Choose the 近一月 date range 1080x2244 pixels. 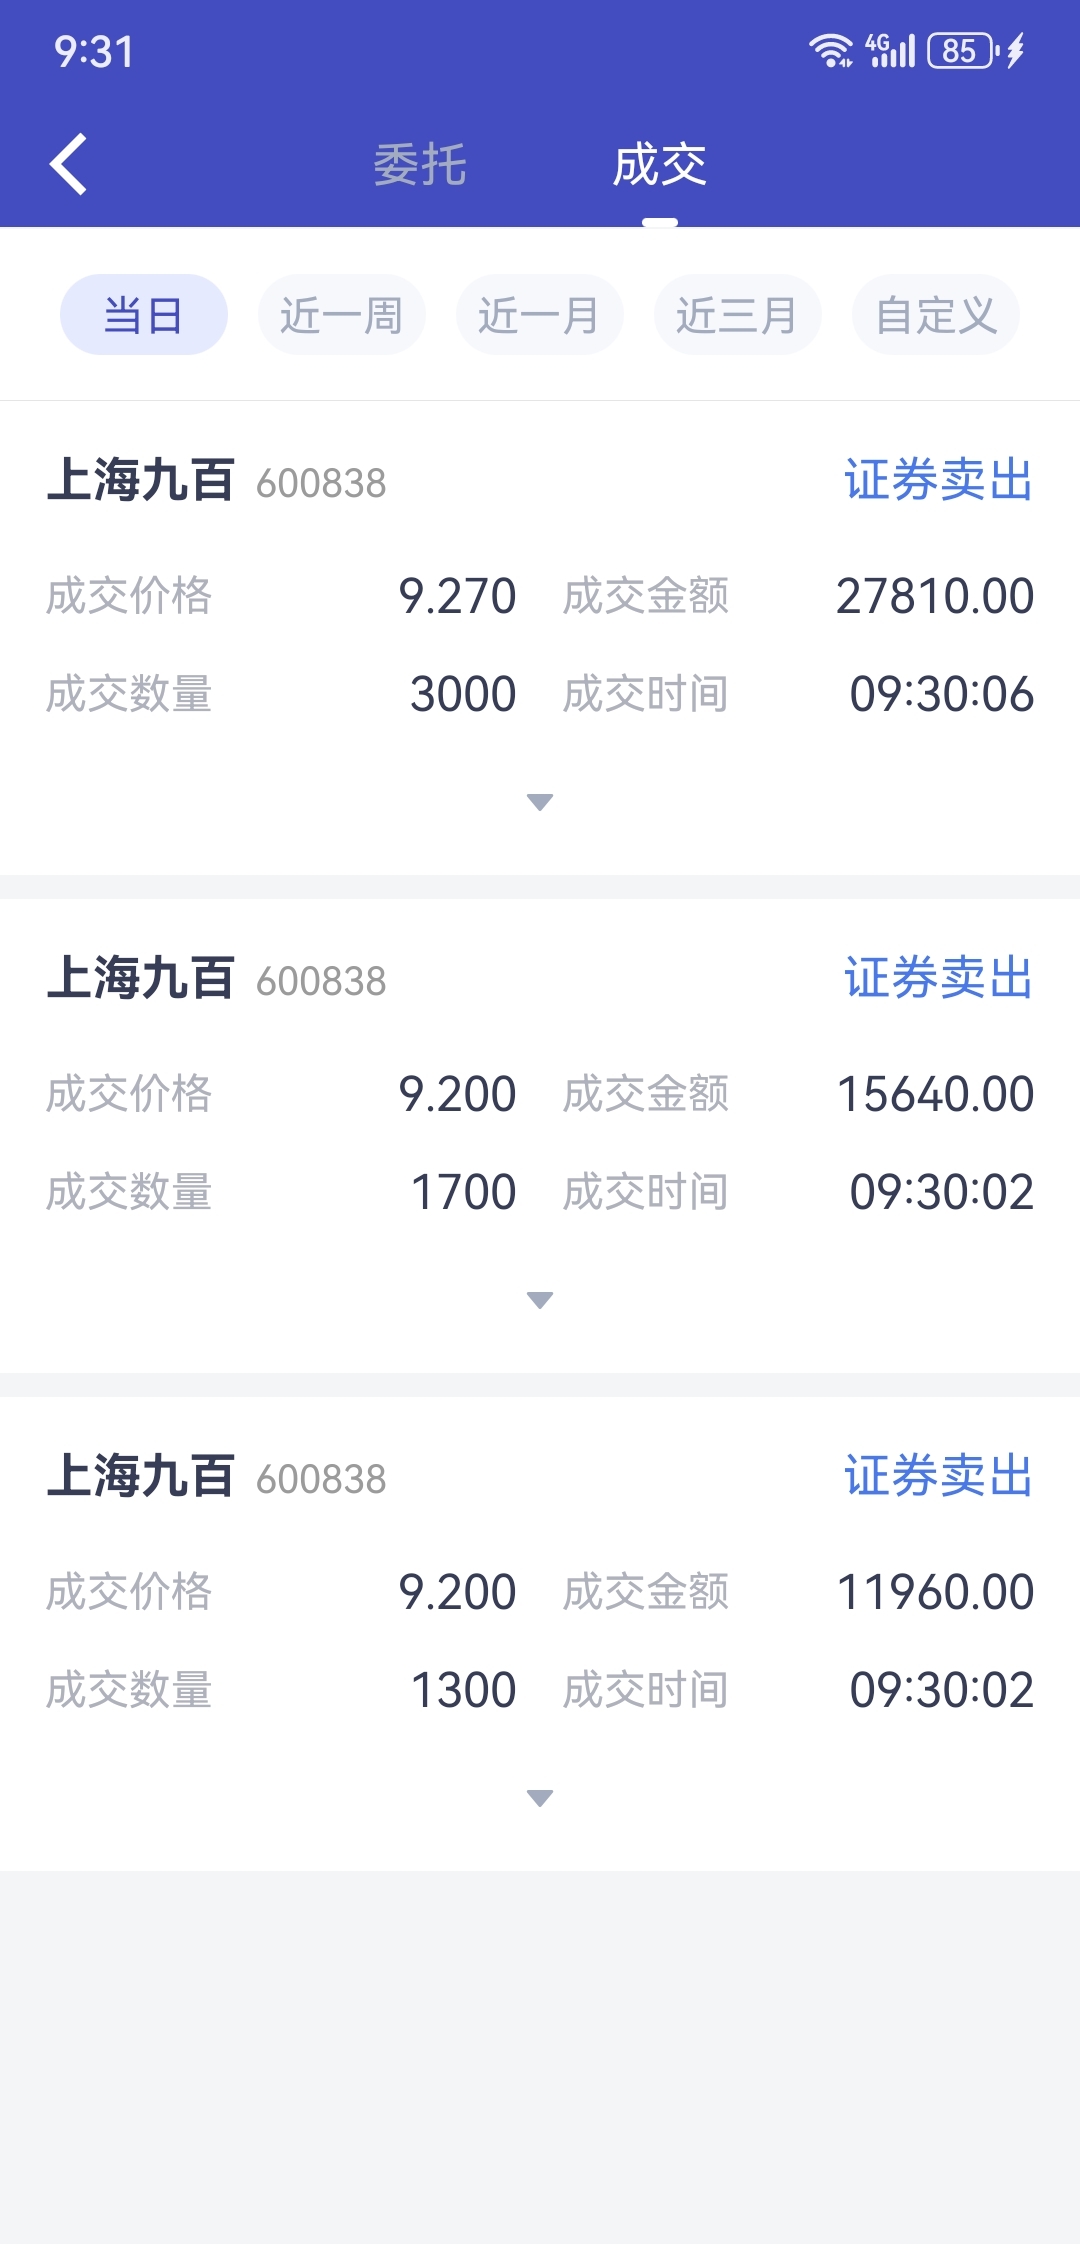point(540,315)
